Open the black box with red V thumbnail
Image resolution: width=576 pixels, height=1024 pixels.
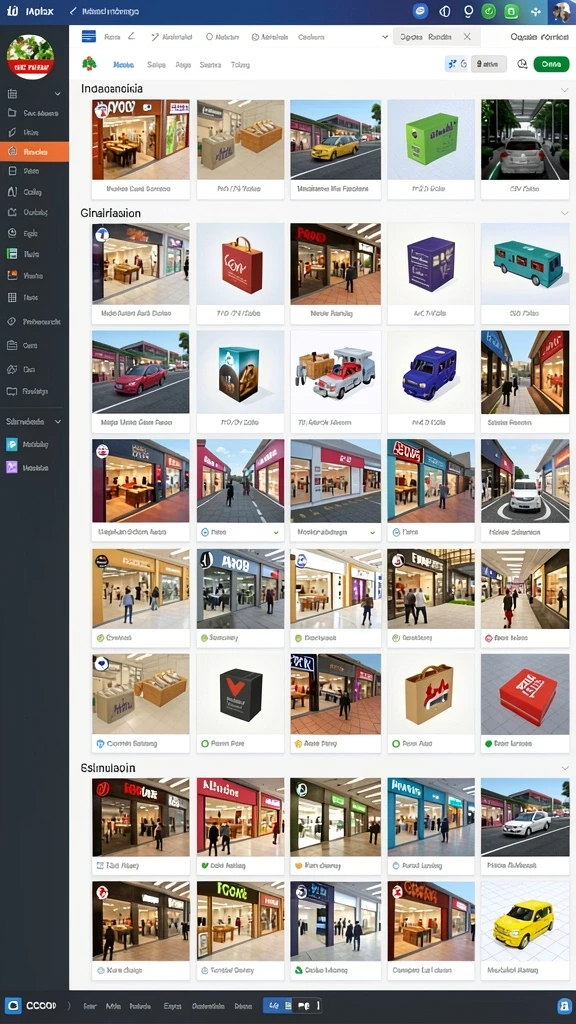(x=240, y=694)
